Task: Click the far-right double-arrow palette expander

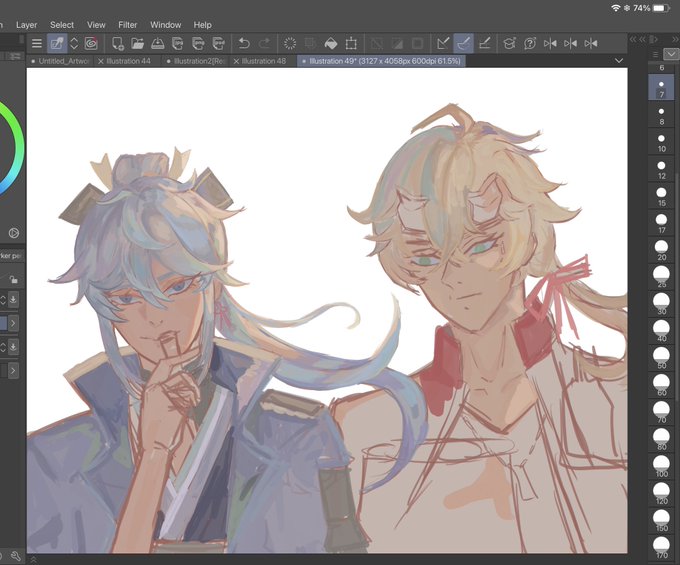Action: coord(675,39)
